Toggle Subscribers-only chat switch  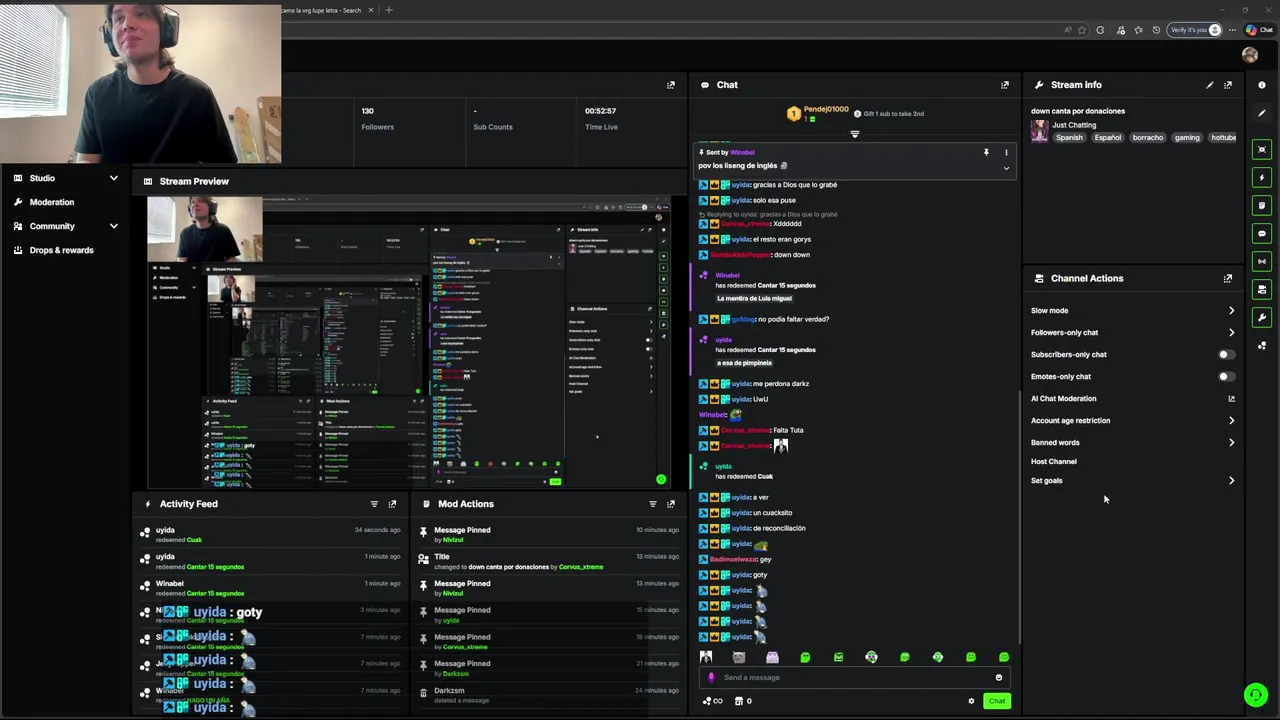coord(1226,354)
